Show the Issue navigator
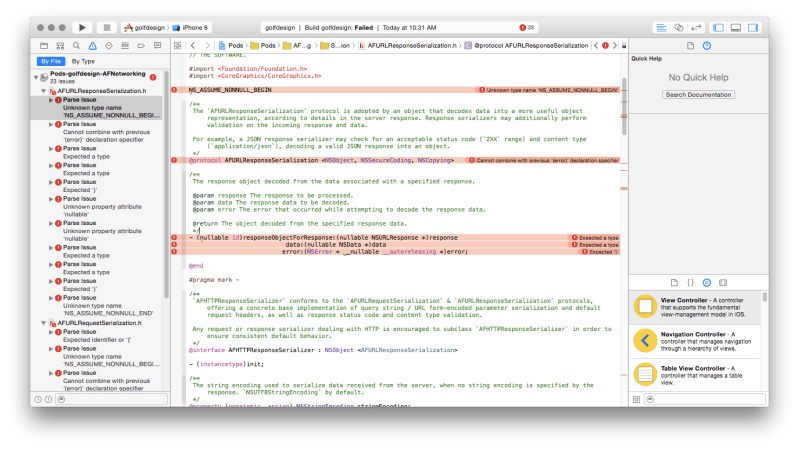 coord(93,45)
